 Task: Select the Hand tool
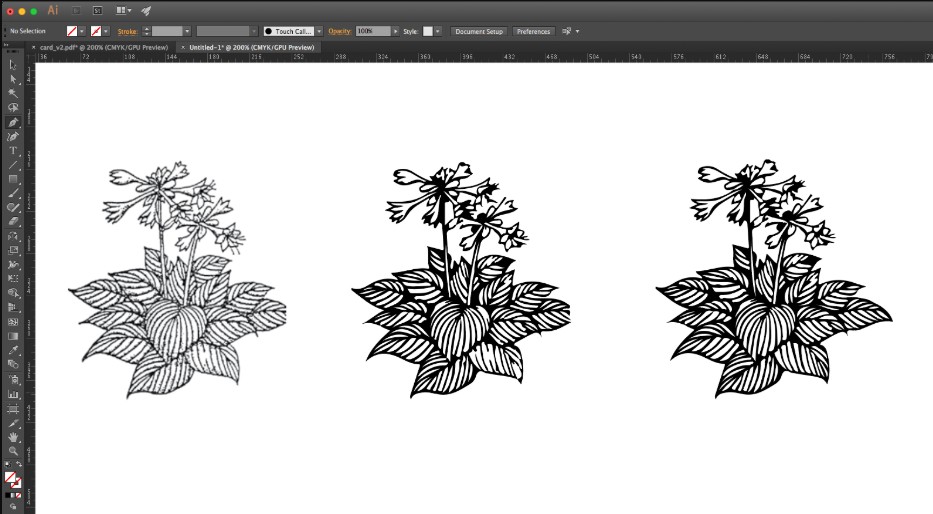point(13,437)
